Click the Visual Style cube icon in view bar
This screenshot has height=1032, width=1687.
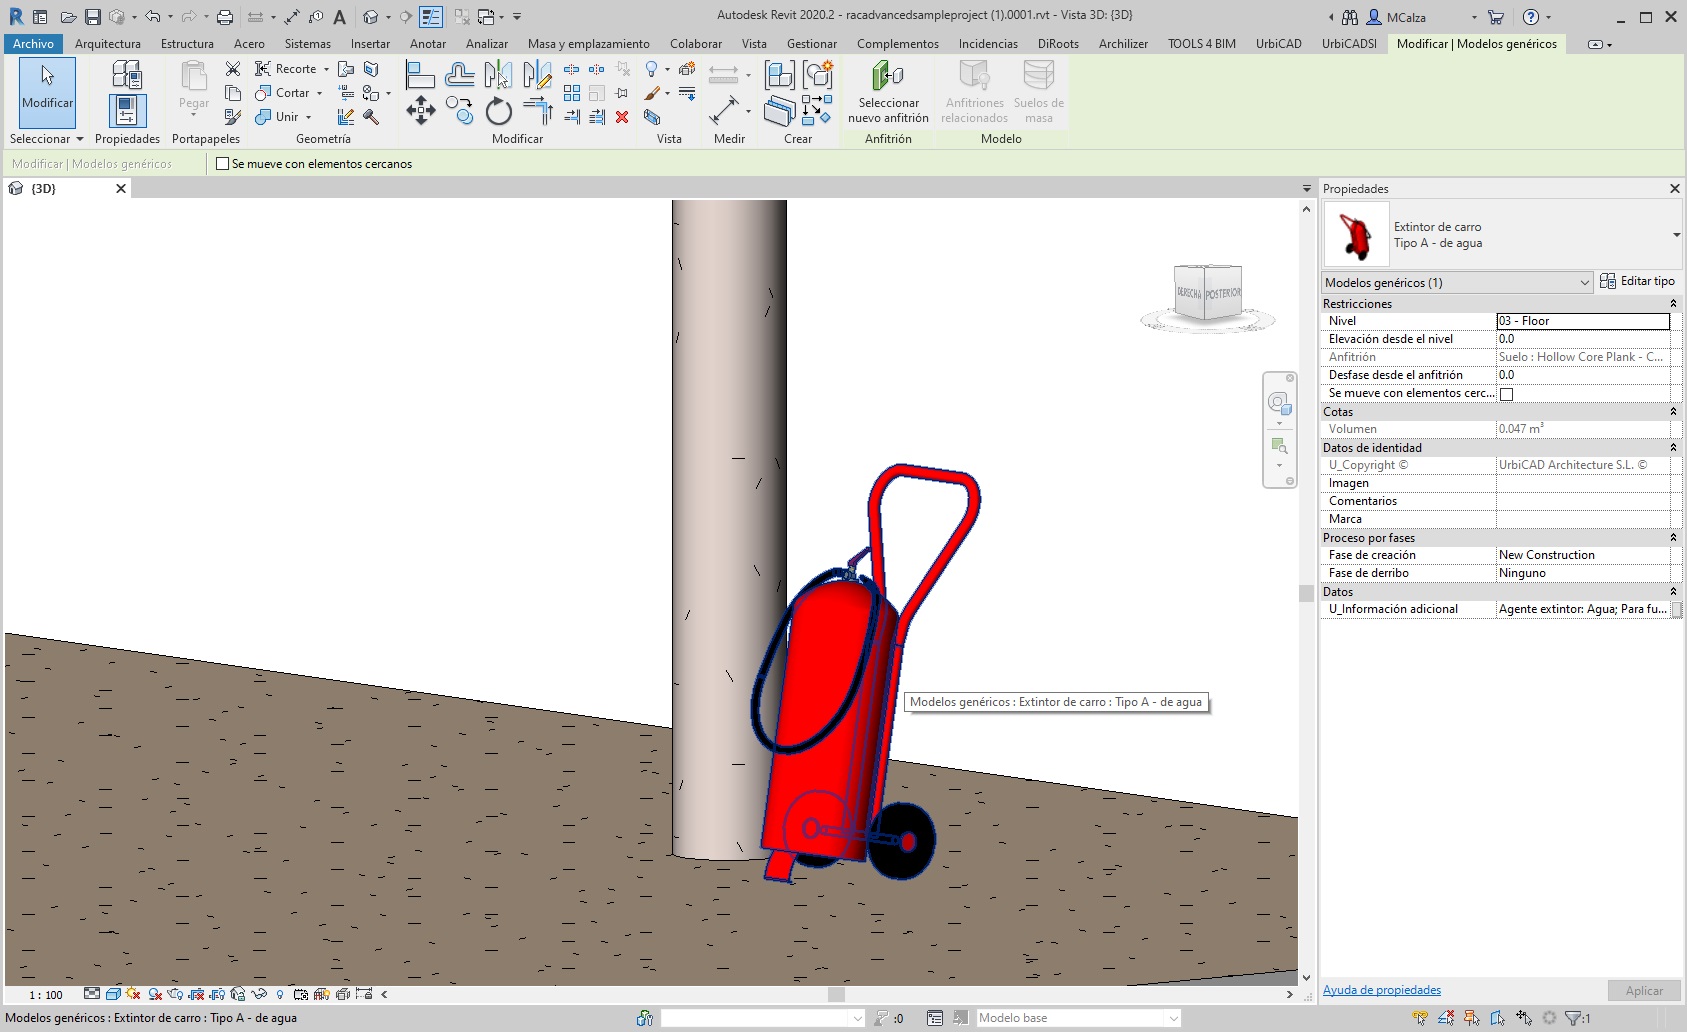coord(113,994)
